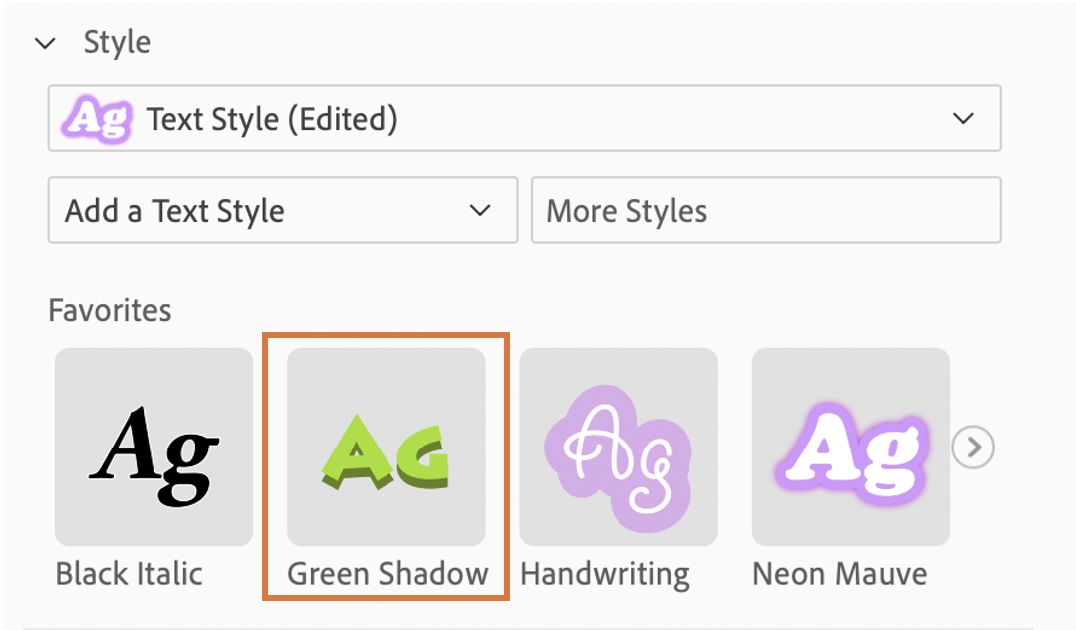1076x630 pixels.
Task: Apply the Black Italic style thumbnail
Action: tap(154, 447)
